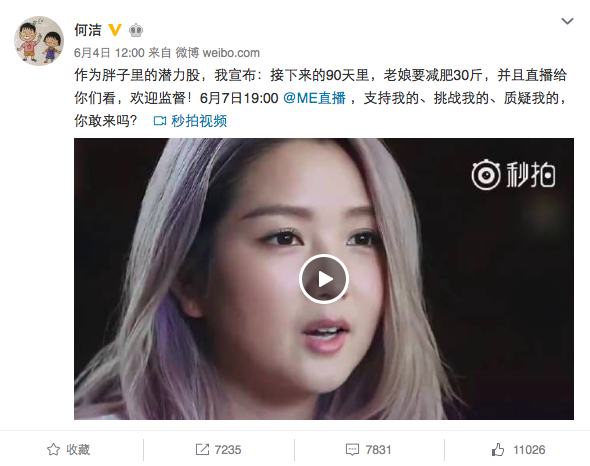Screen dimensions: 590x466
Task: Click the camera icon beside 秒拍视频
Action: 160,121
